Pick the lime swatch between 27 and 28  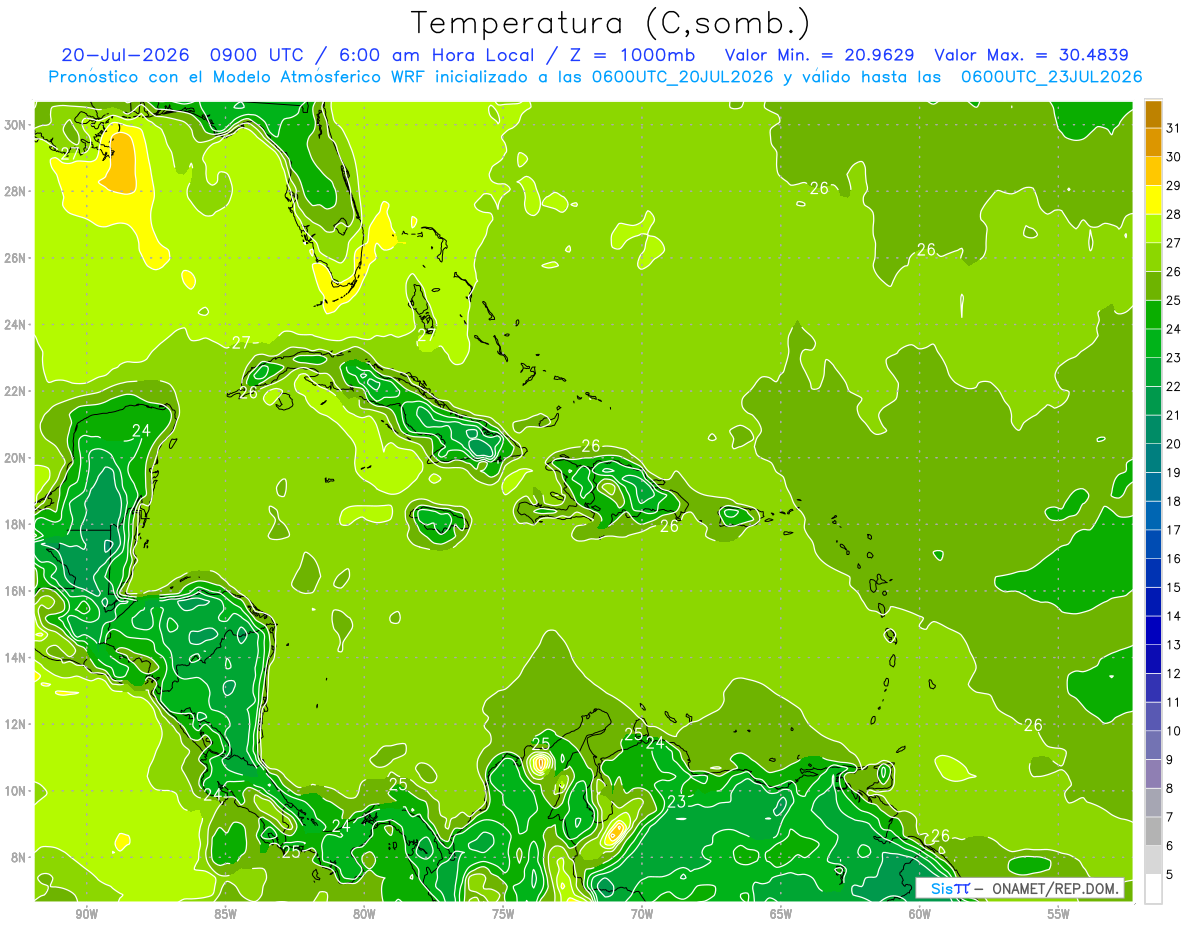[x=1153, y=228]
